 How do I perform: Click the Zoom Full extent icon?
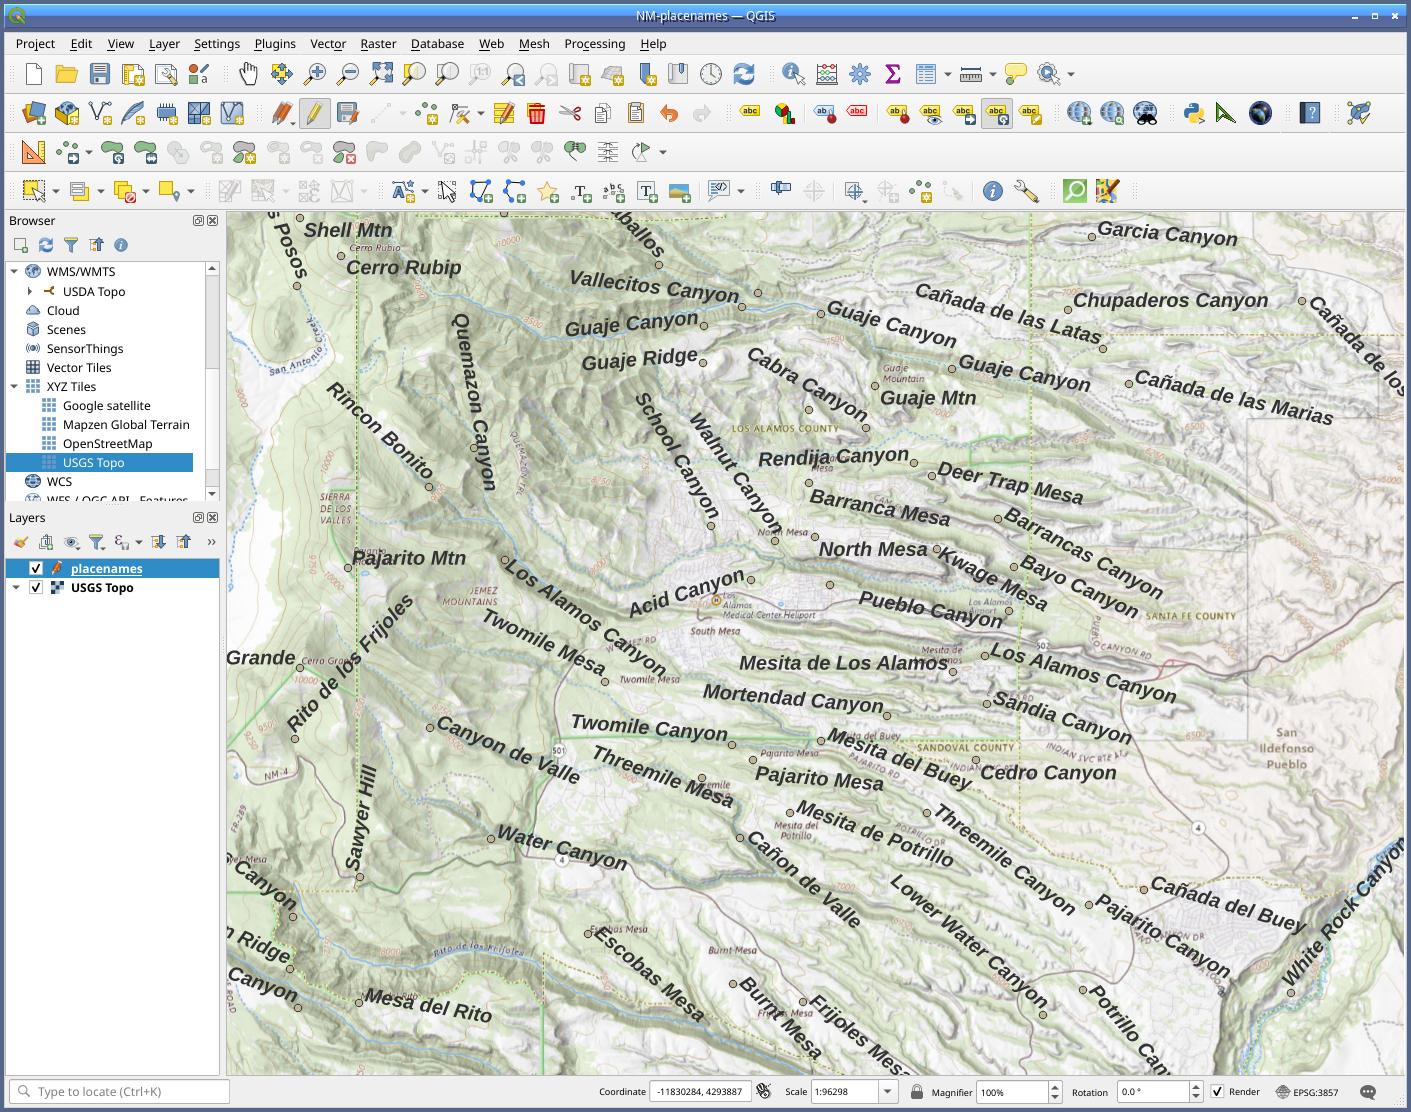[x=381, y=74]
